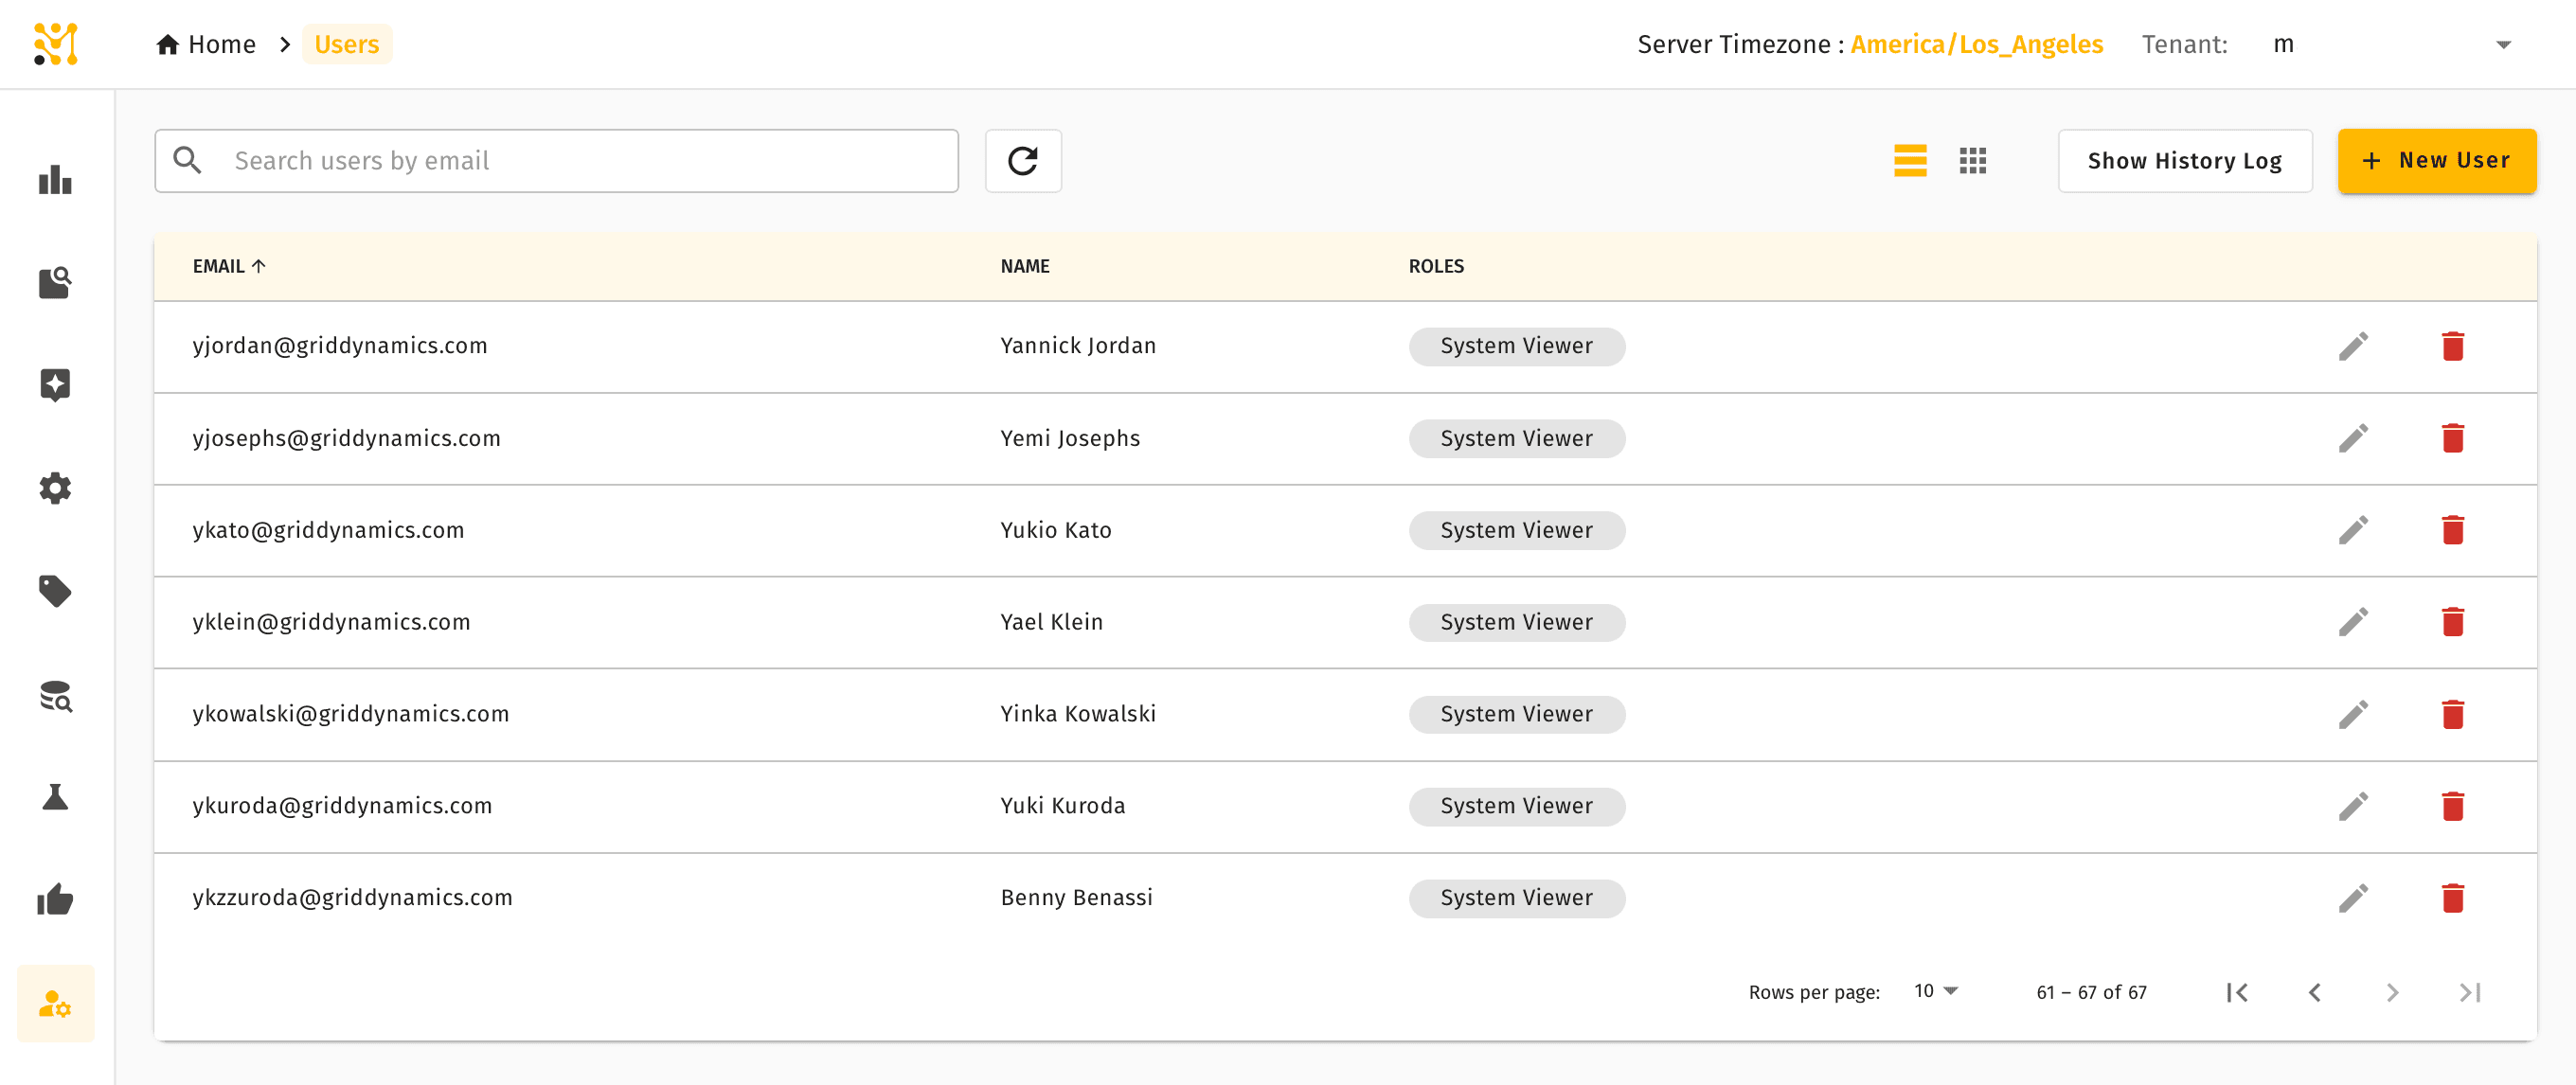Screen dimensions: 2576x1085
Task: Open the lab flask sidebar icon
Action: 56,797
